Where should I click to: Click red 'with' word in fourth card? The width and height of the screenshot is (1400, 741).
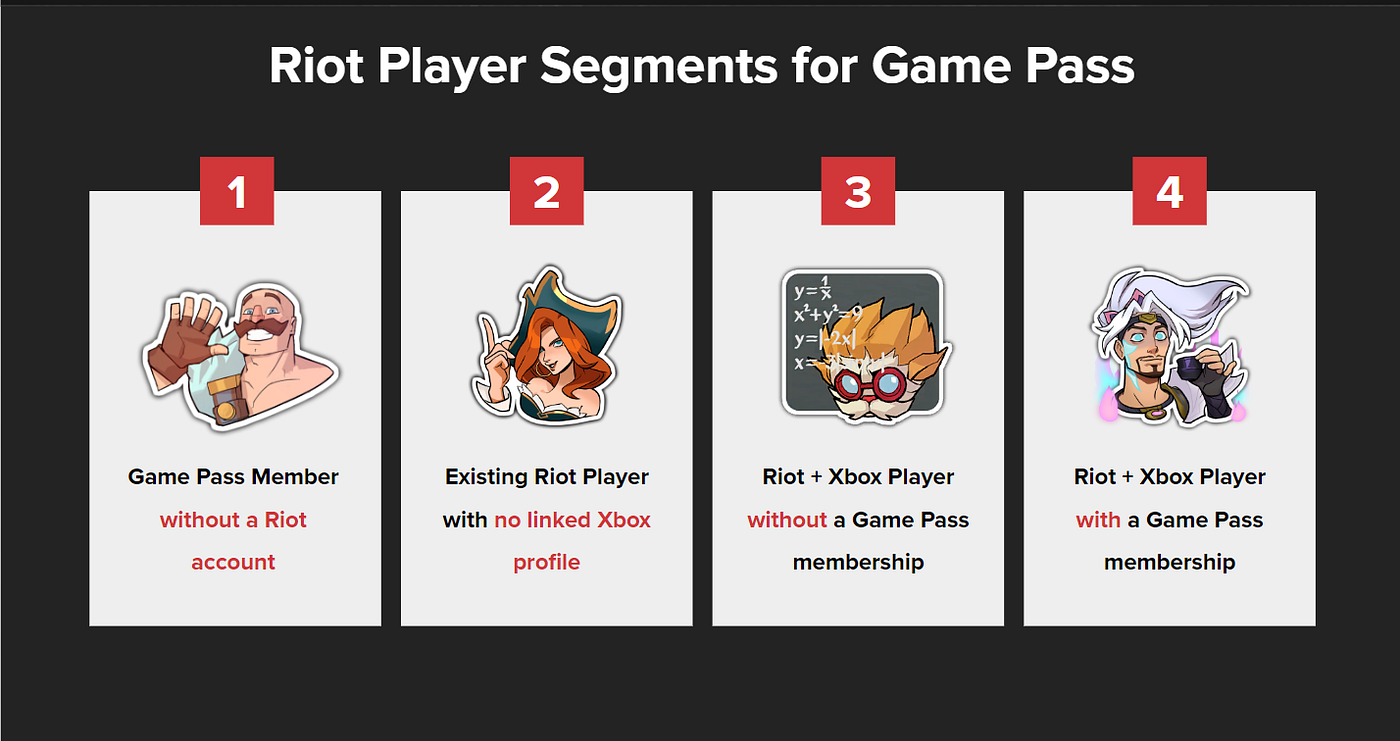[1098, 520]
